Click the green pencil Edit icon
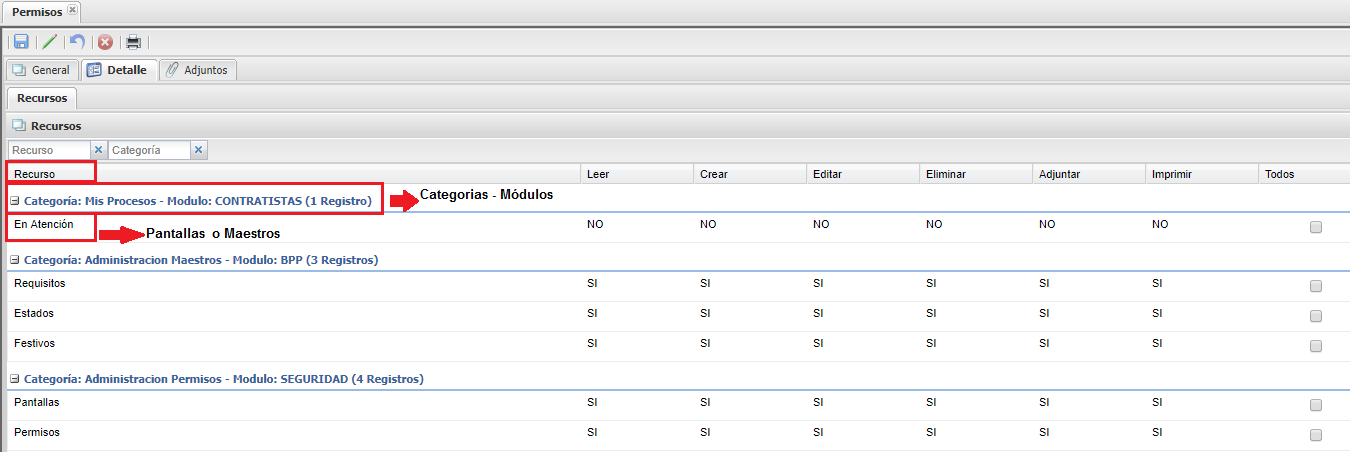This screenshot has width=1350, height=452. (49, 42)
